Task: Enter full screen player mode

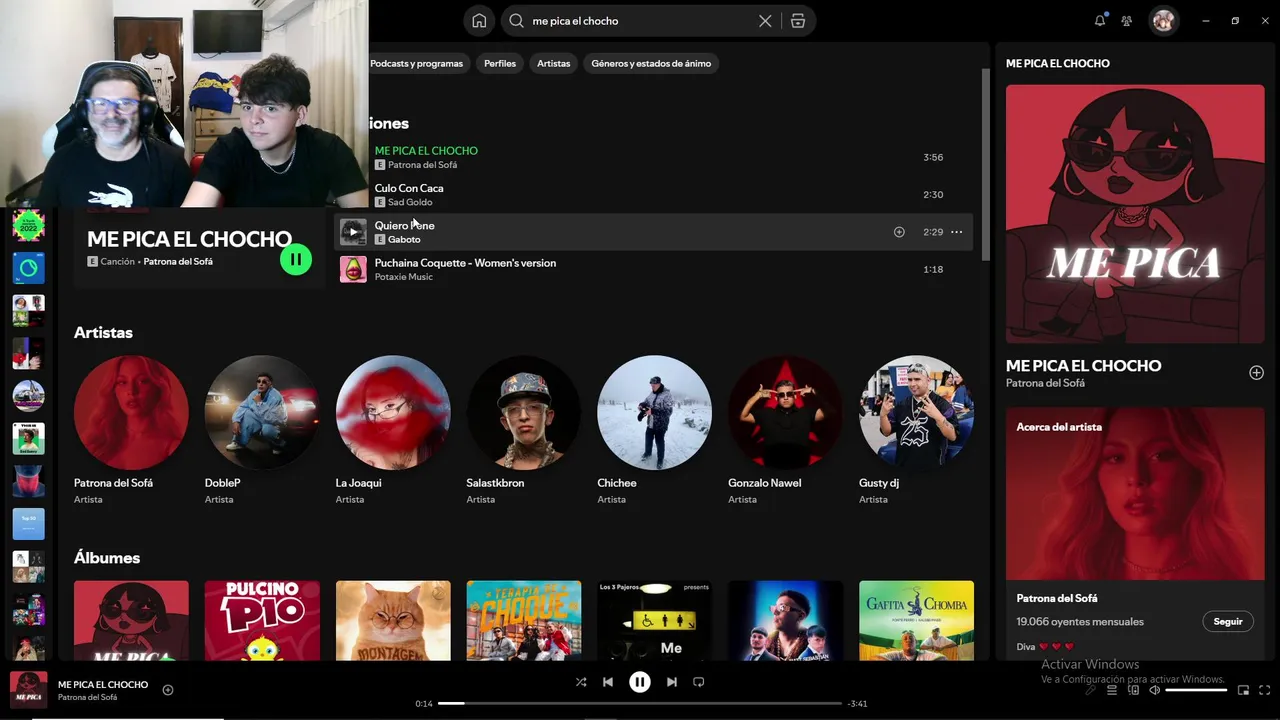Action: point(1265,690)
